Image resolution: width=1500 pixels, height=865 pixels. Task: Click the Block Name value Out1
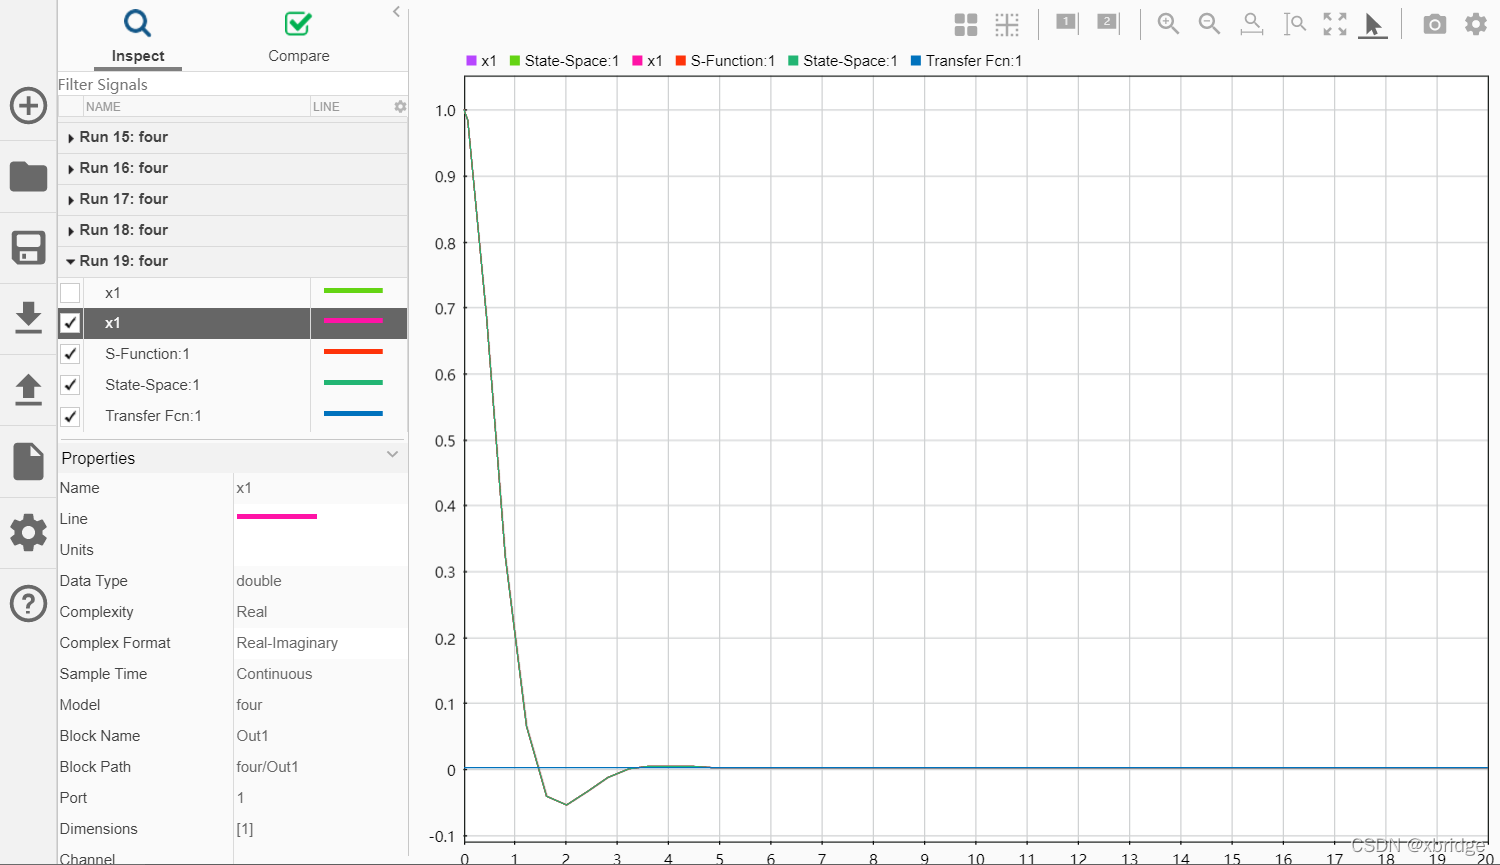coord(252,736)
